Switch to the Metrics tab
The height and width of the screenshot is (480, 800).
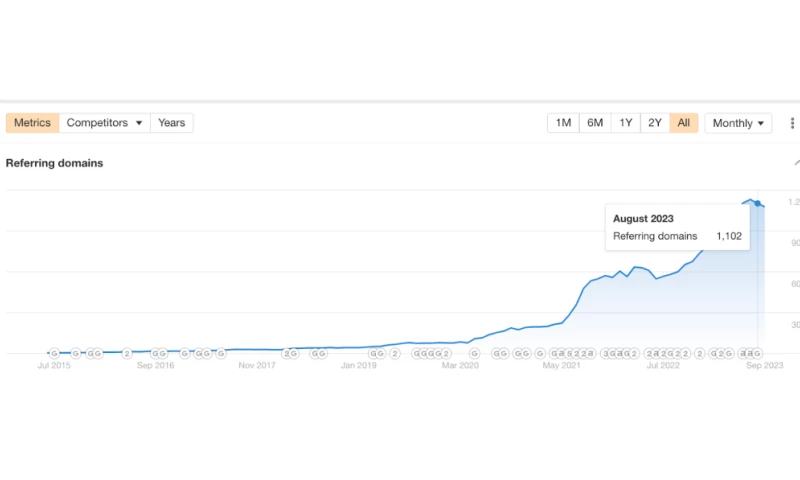[x=32, y=123]
